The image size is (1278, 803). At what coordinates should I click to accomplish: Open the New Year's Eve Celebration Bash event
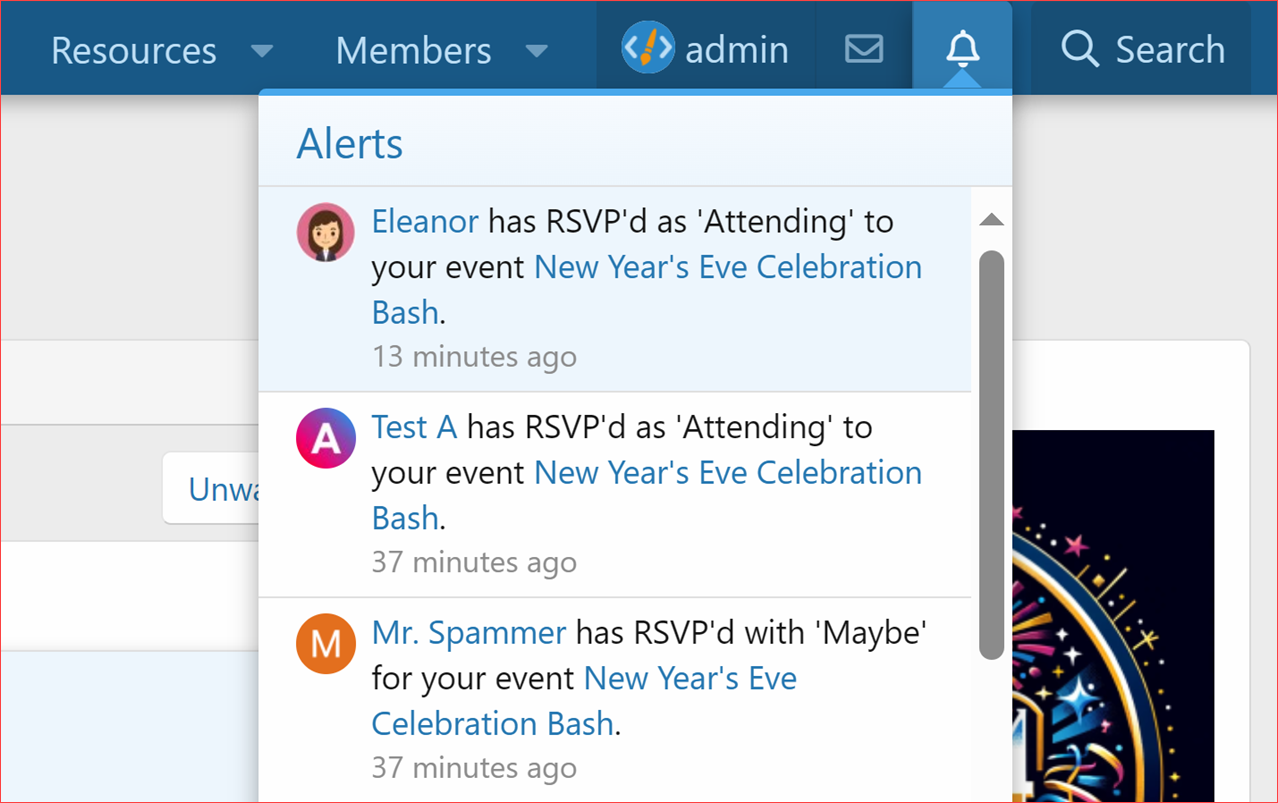click(727, 266)
